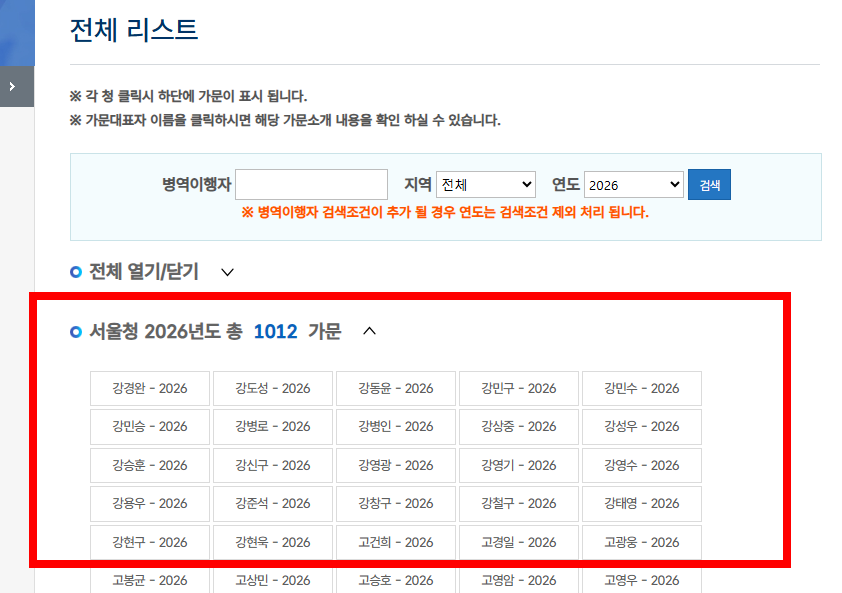
Task: Open 강경완 - 2026 family entry
Action: click(150, 388)
